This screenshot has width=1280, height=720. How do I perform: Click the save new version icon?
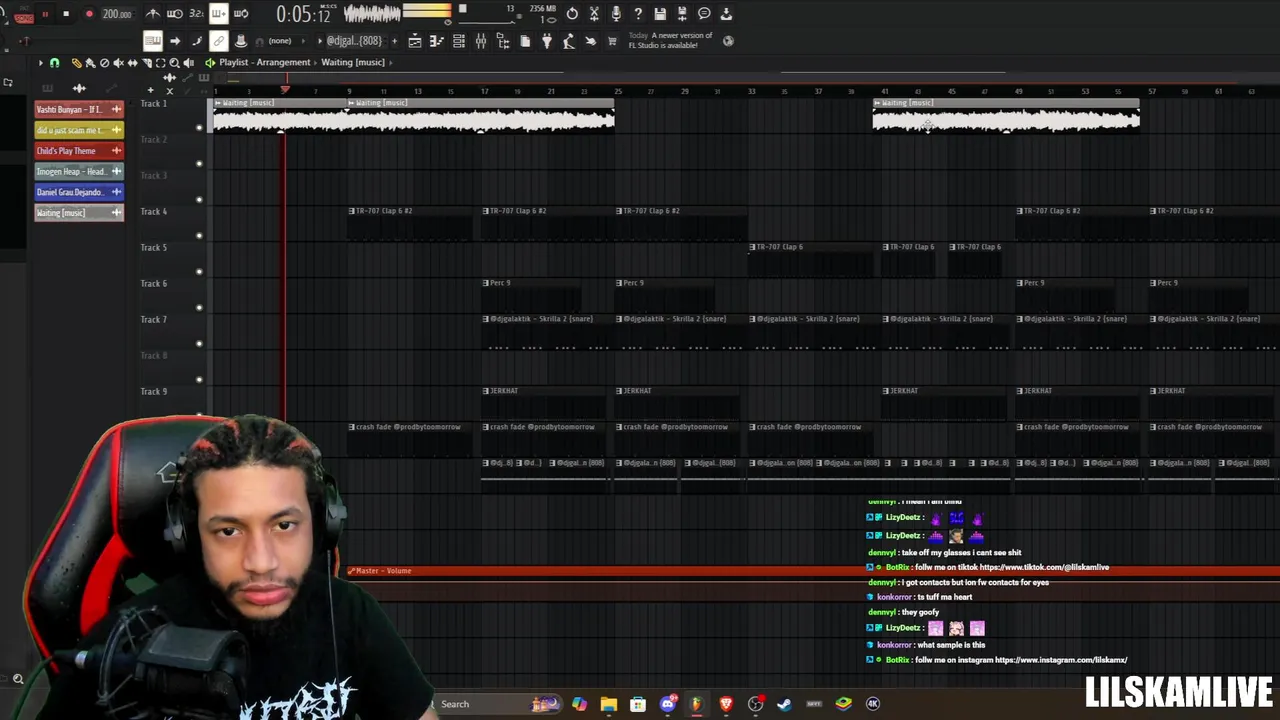coord(682,14)
